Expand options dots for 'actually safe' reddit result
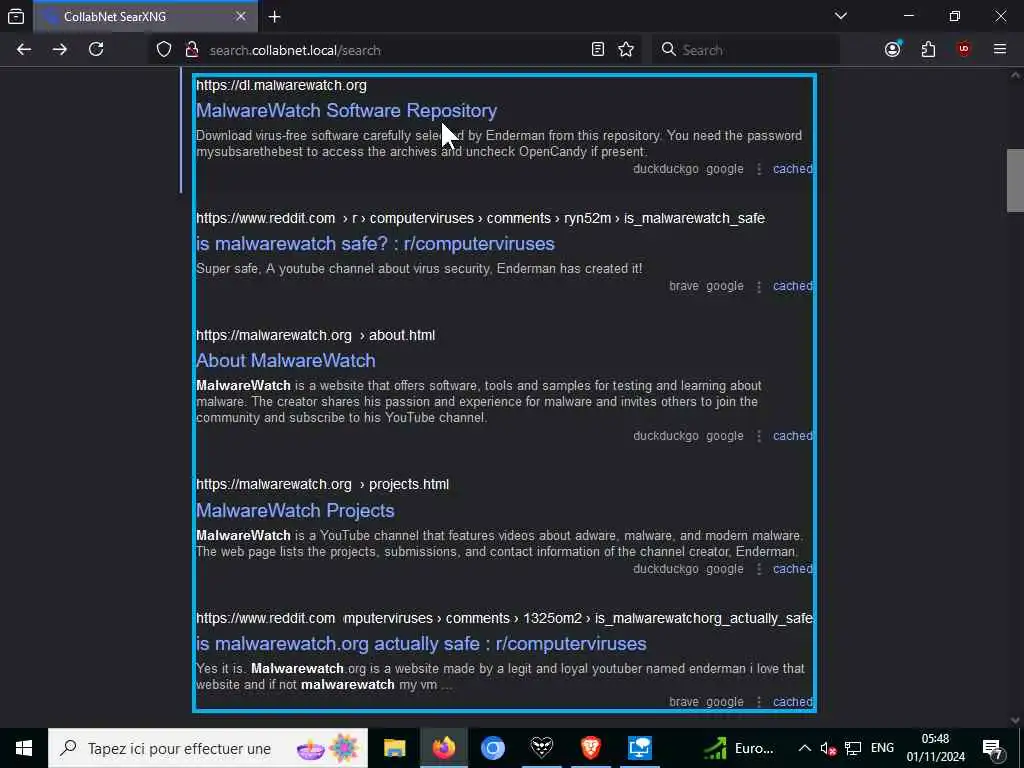Image resolution: width=1024 pixels, height=768 pixels. coord(759,702)
